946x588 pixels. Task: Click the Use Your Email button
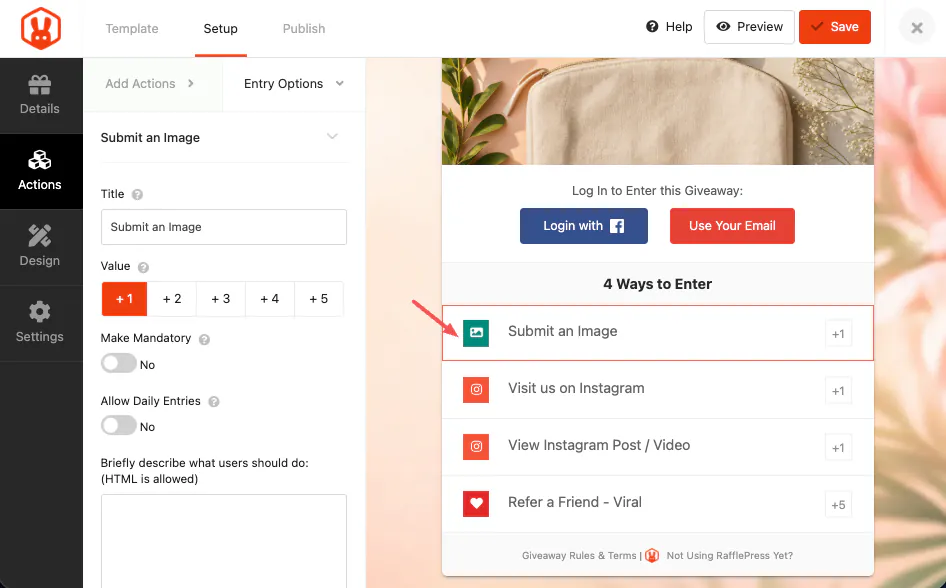pos(732,226)
